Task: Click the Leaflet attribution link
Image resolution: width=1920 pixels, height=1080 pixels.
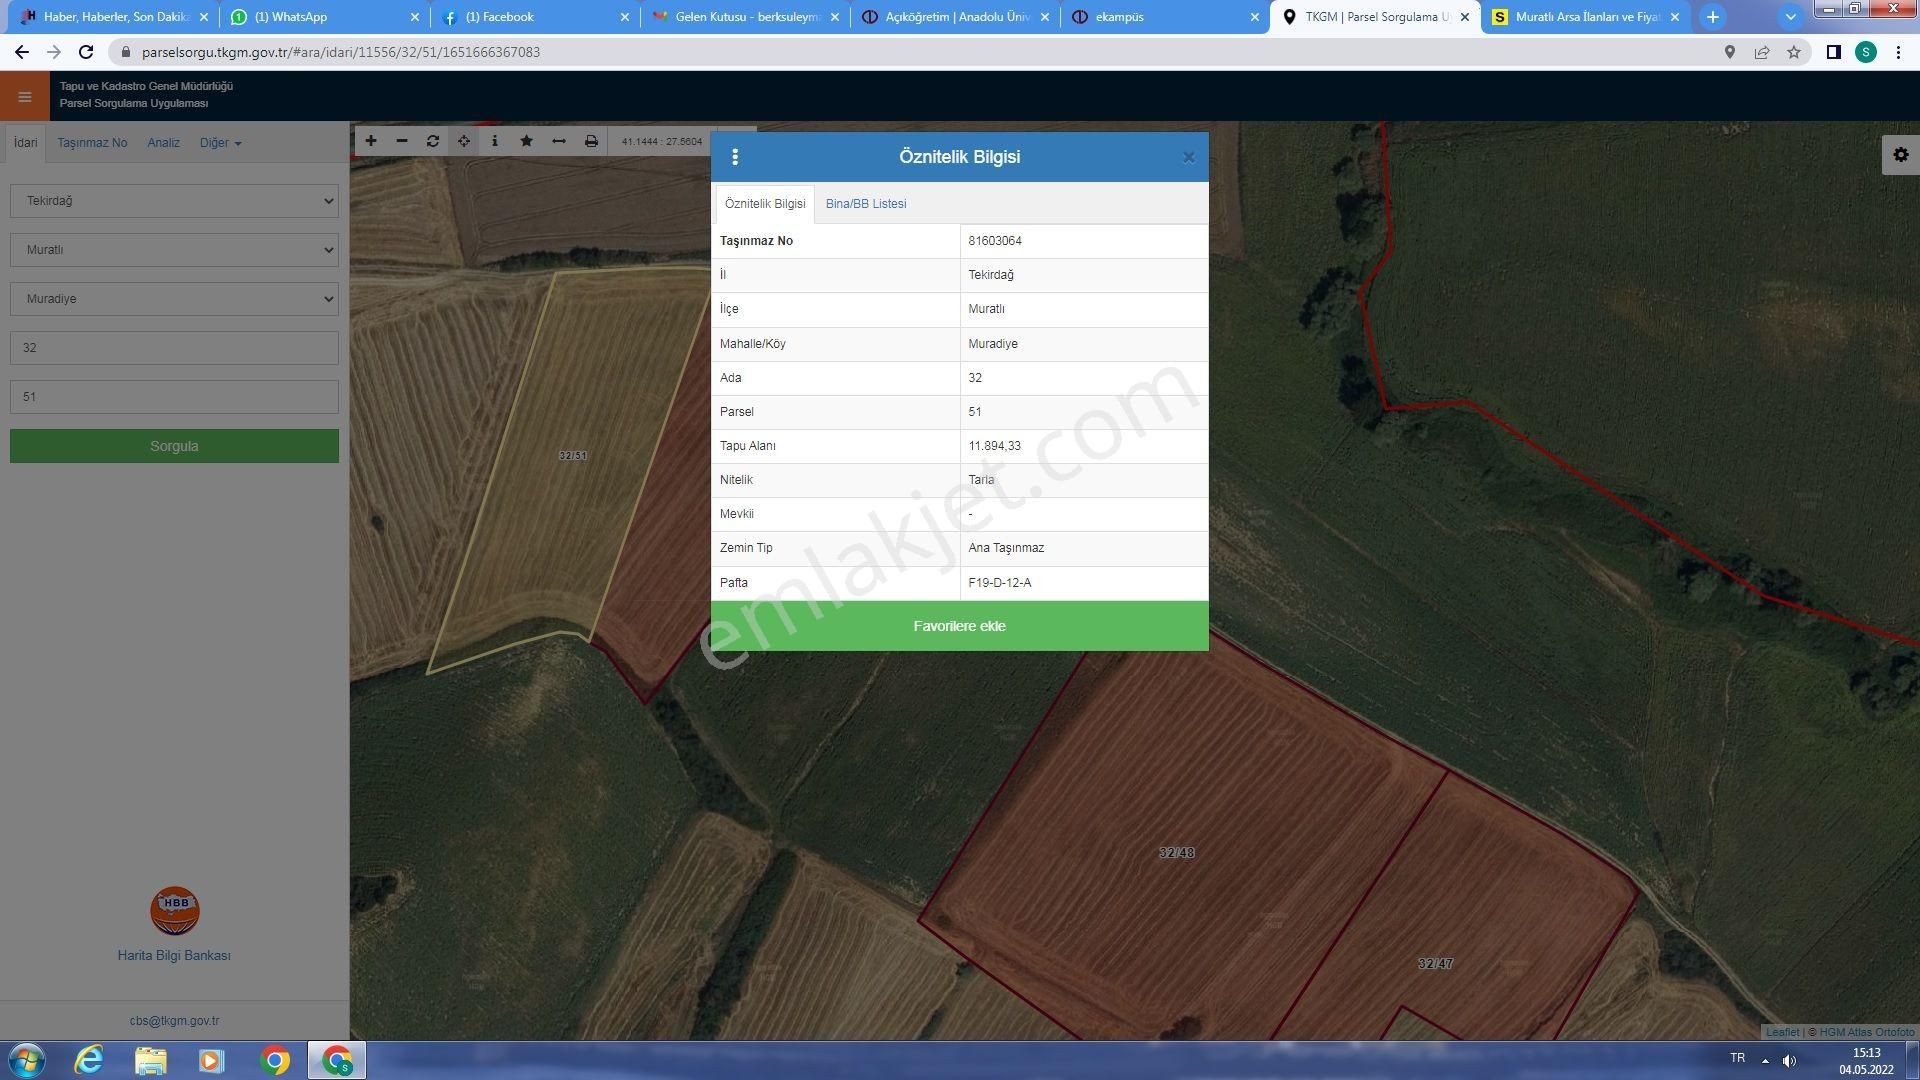Action: click(1782, 1032)
